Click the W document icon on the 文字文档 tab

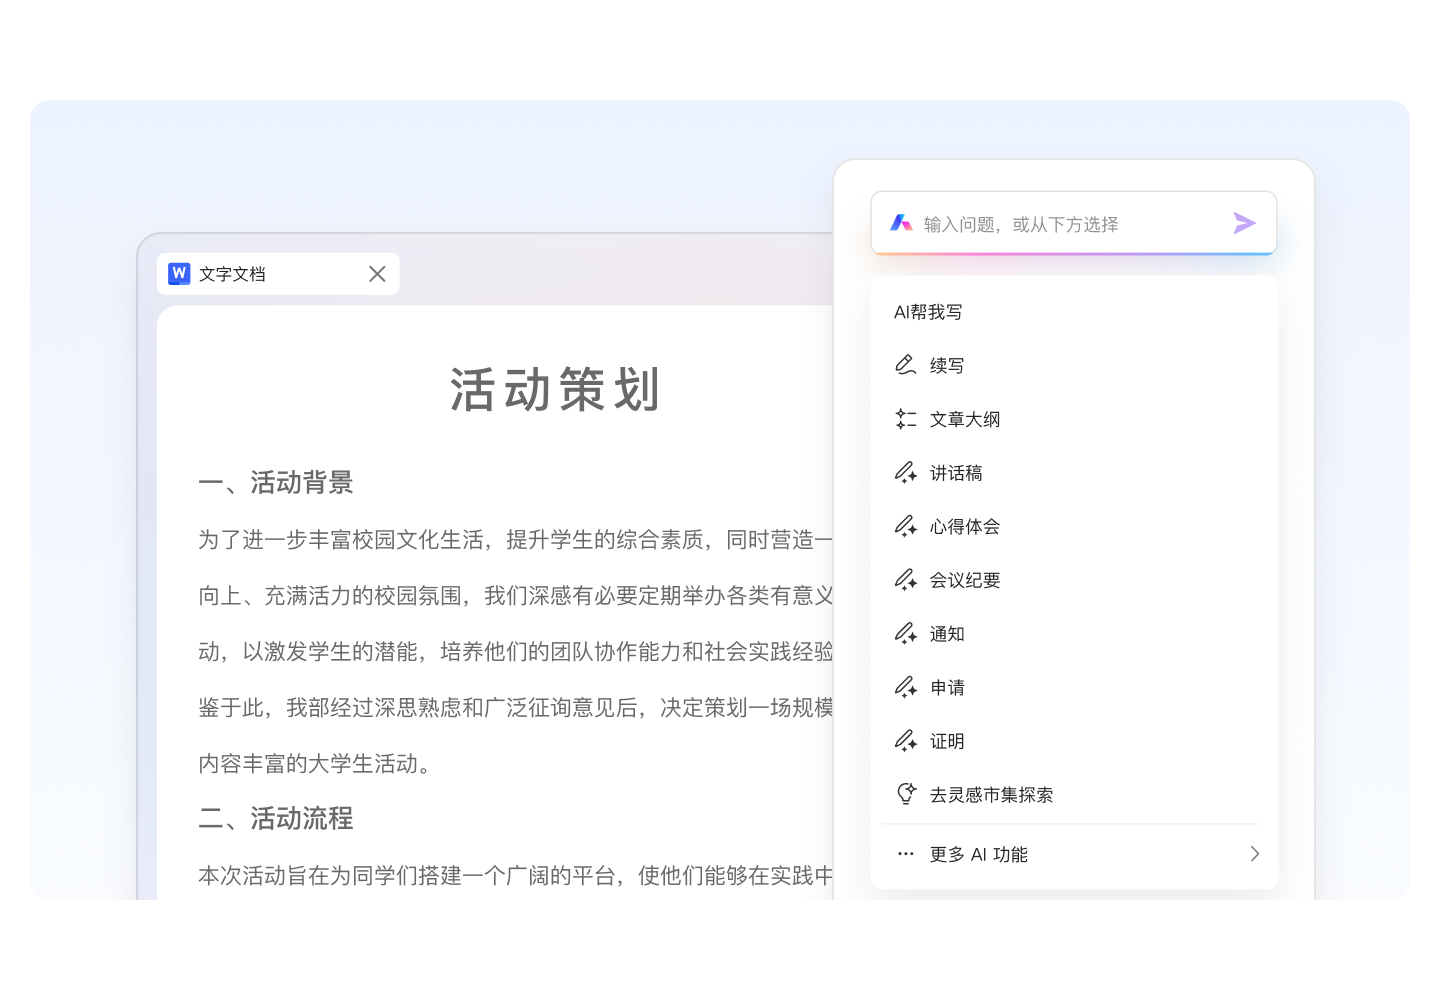tap(178, 273)
